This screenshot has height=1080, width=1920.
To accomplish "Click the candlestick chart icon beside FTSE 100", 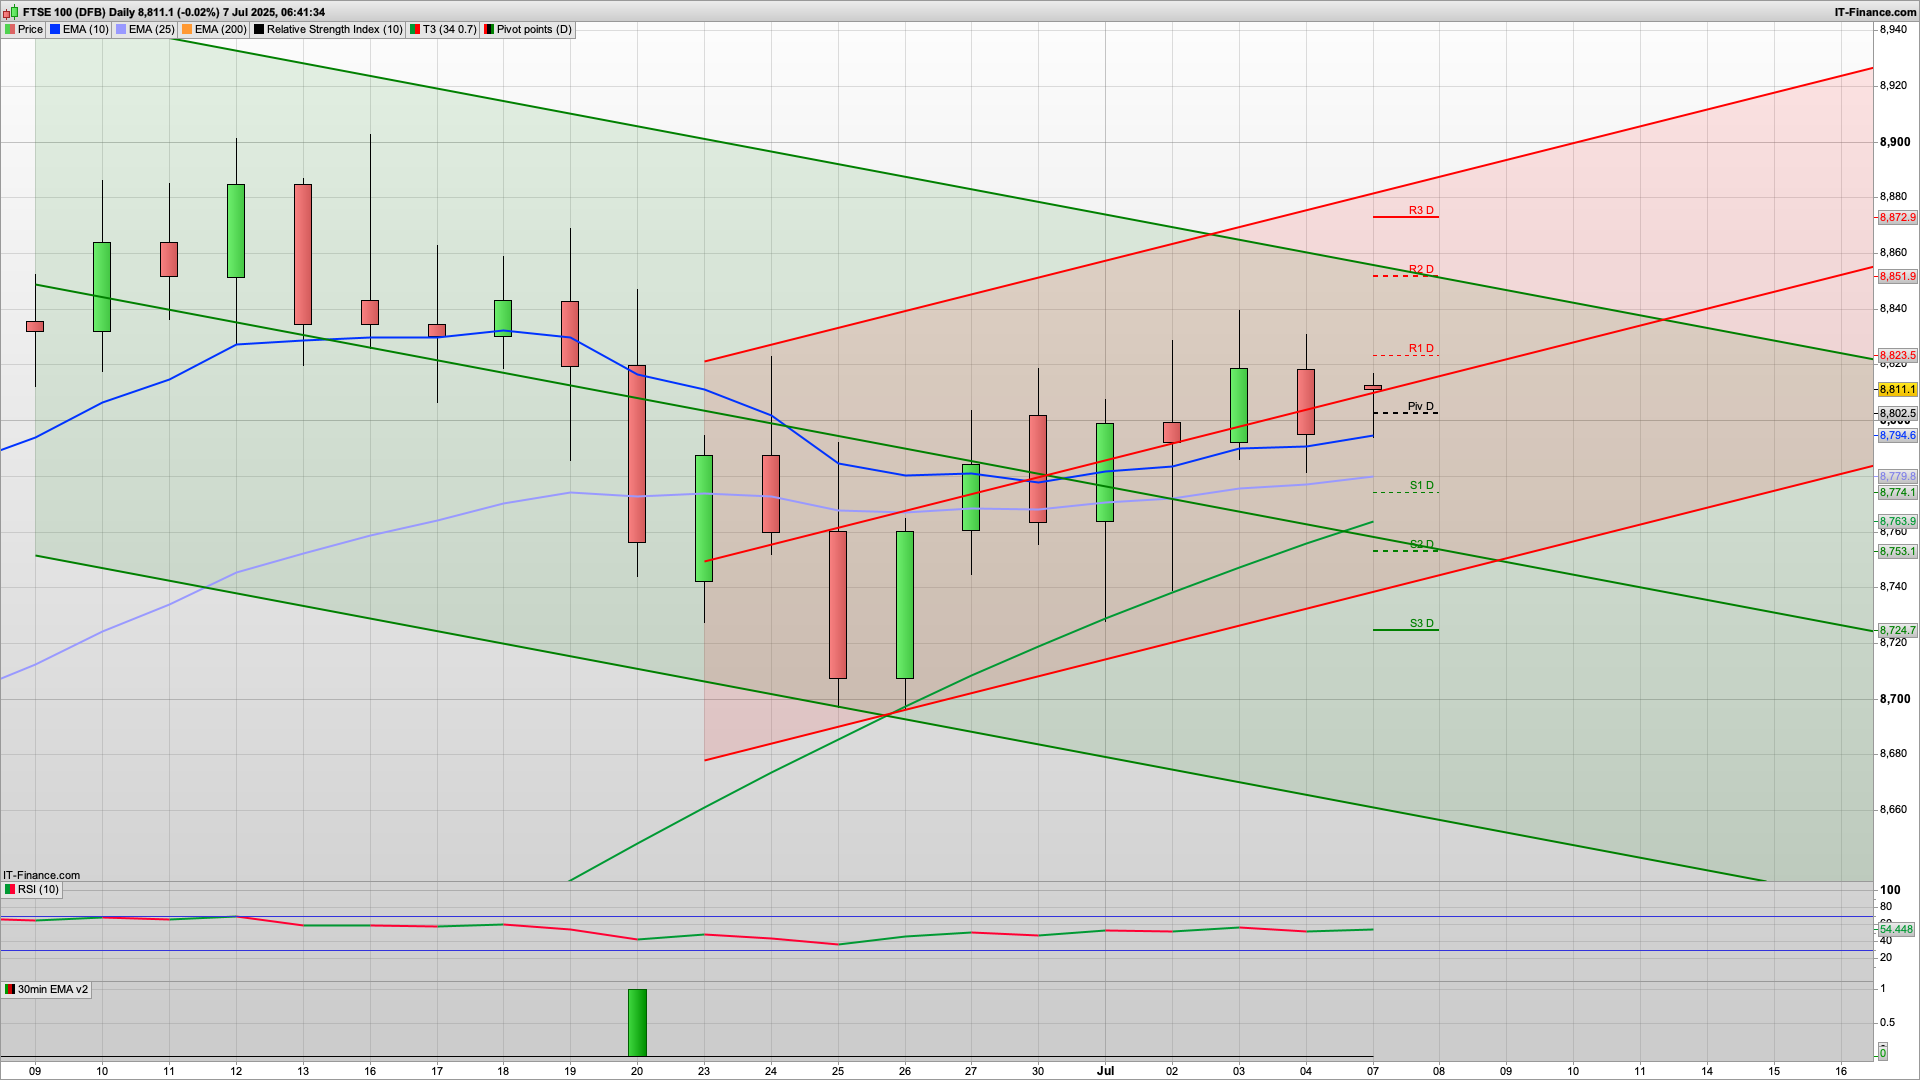I will coord(11,12).
